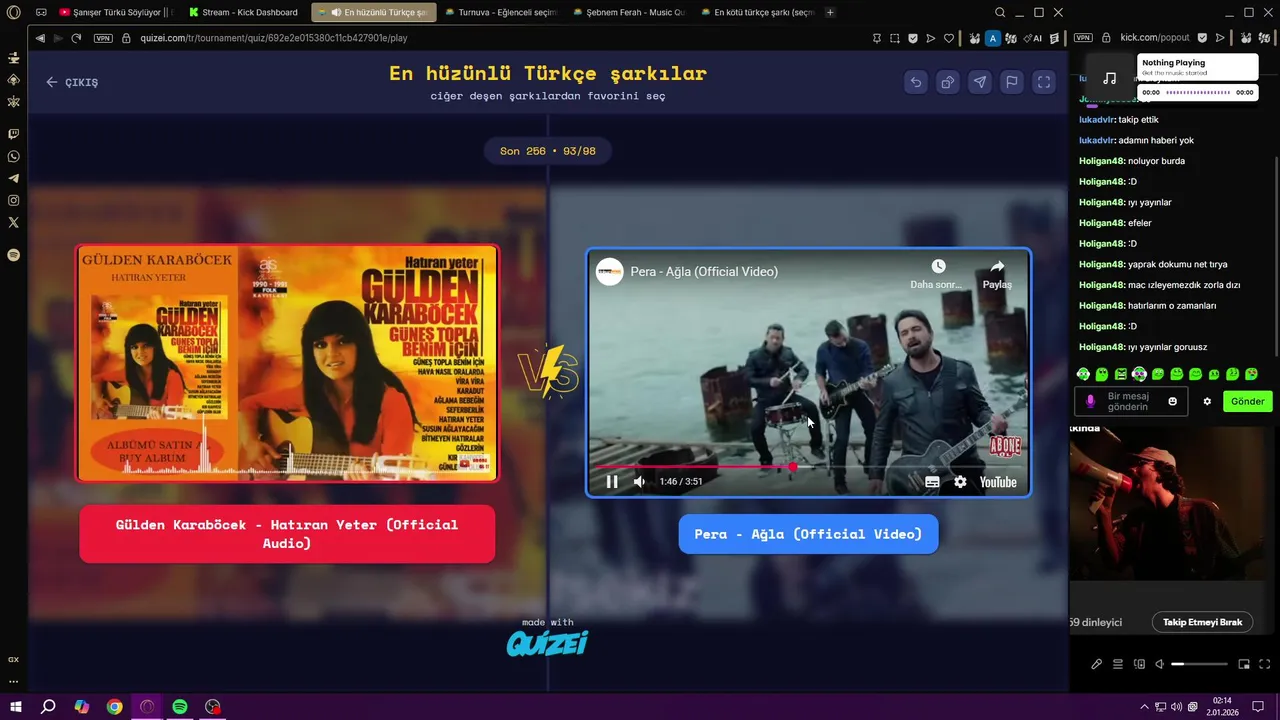This screenshot has width=1280, height=720.
Task: Click the Gülden Karaböcek album thumbnail
Action: pos(287,363)
